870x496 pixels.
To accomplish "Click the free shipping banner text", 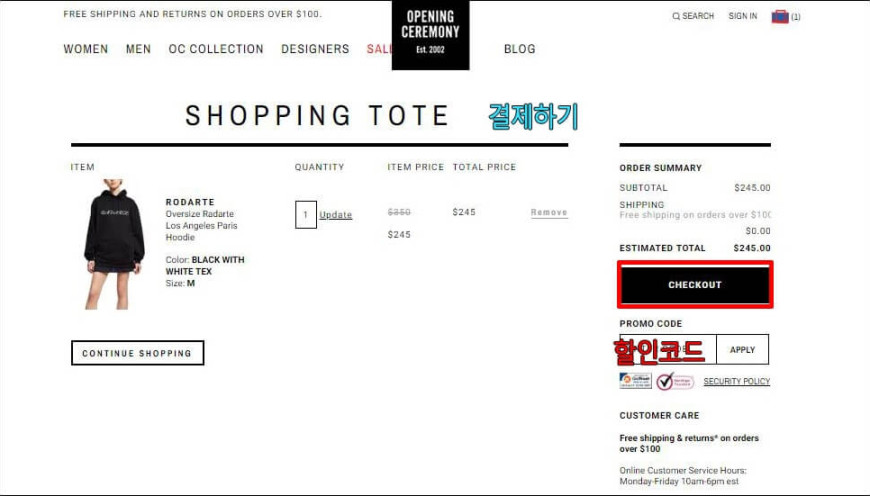I will 192,14.
